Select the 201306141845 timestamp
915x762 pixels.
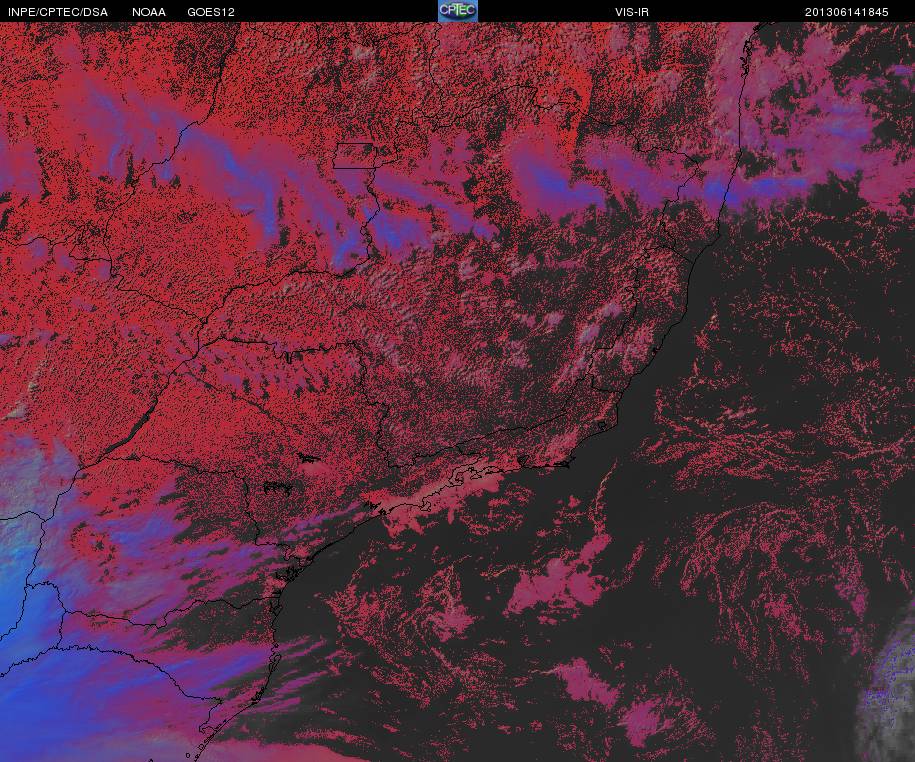click(x=847, y=12)
